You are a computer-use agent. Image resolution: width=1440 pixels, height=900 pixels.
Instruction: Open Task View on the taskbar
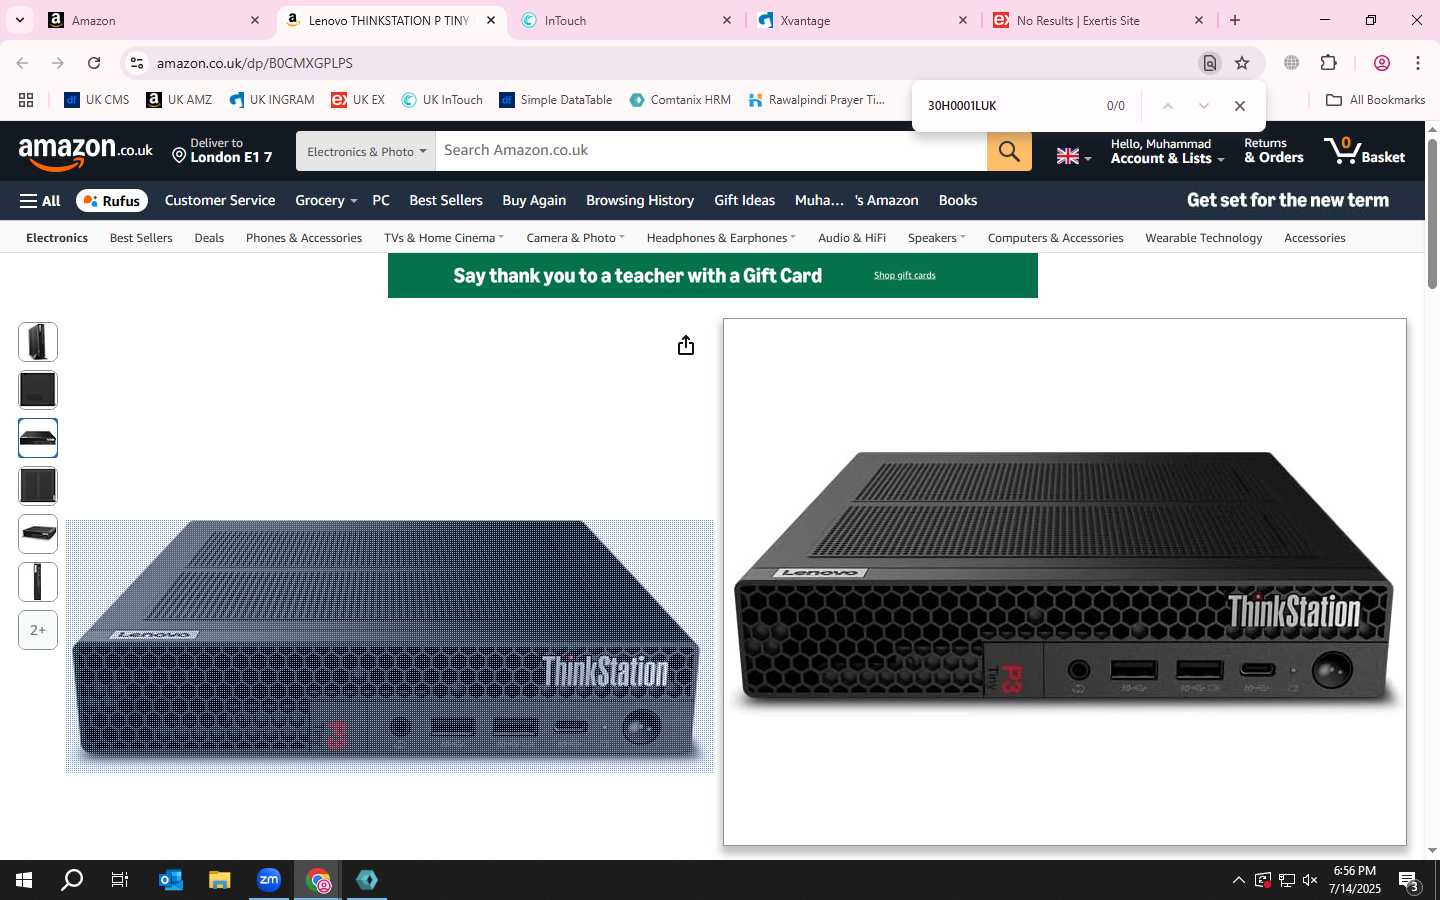(120, 880)
